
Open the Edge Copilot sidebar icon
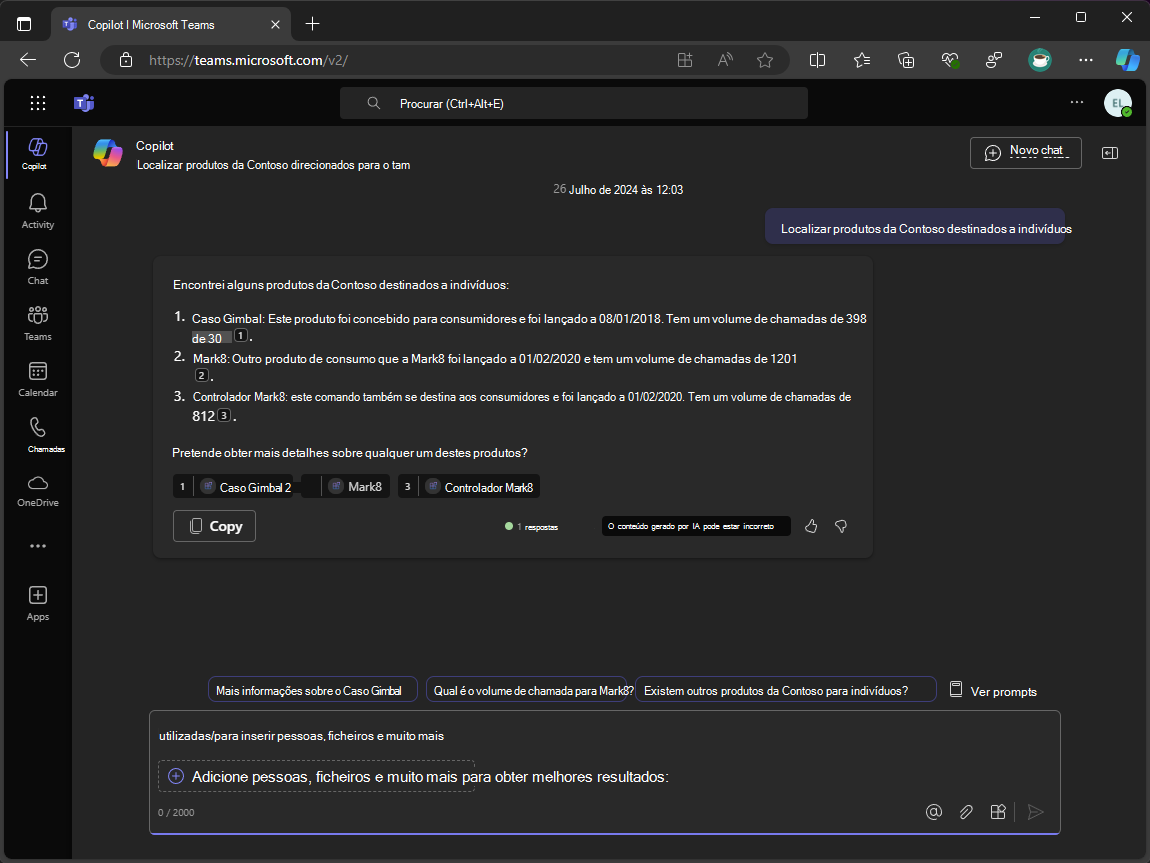1127,60
